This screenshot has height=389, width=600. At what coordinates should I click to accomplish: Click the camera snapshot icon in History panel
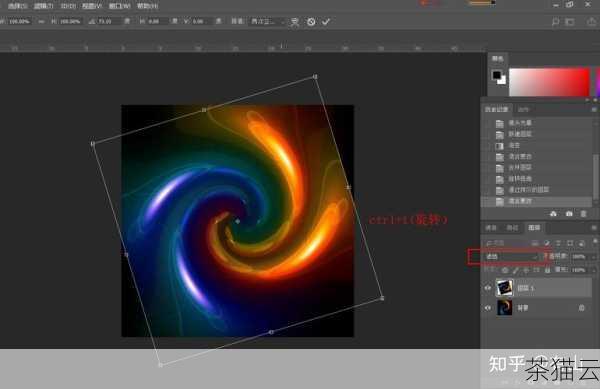pos(569,214)
